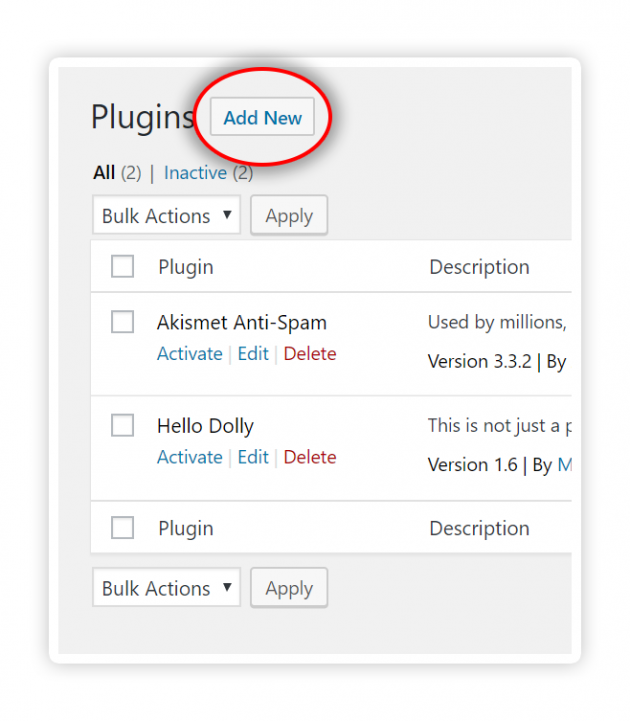Click the top Bulk Actions dropdown arrow

(227, 214)
